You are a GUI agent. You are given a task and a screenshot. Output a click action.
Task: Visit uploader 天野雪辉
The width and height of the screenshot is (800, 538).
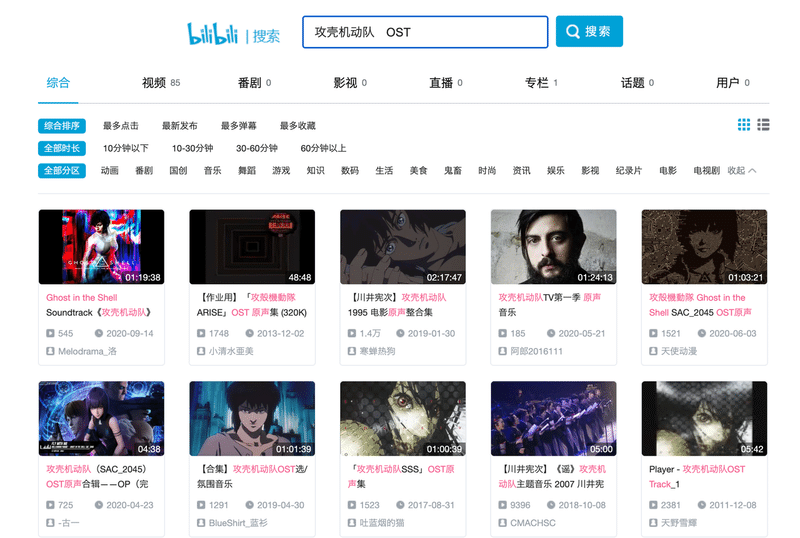(x=679, y=523)
